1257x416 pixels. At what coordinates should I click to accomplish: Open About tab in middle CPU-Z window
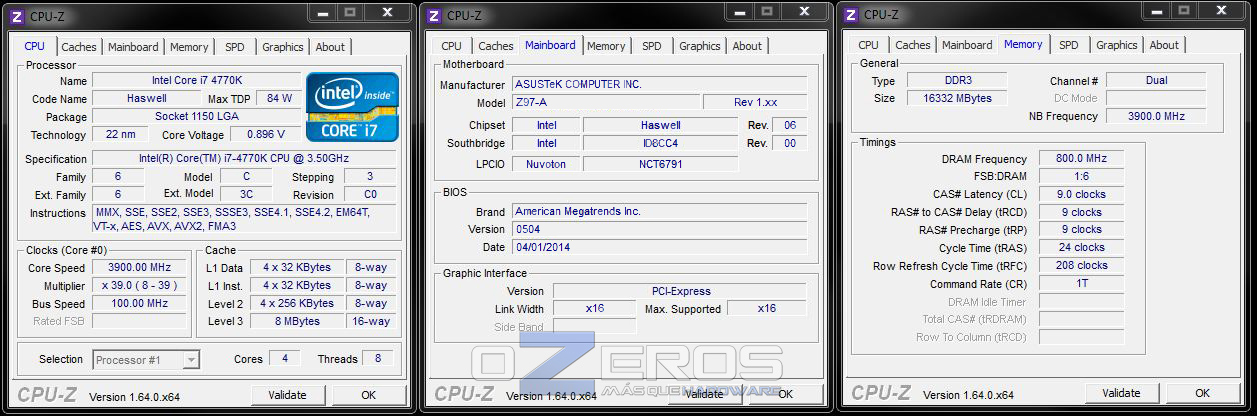click(x=747, y=46)
